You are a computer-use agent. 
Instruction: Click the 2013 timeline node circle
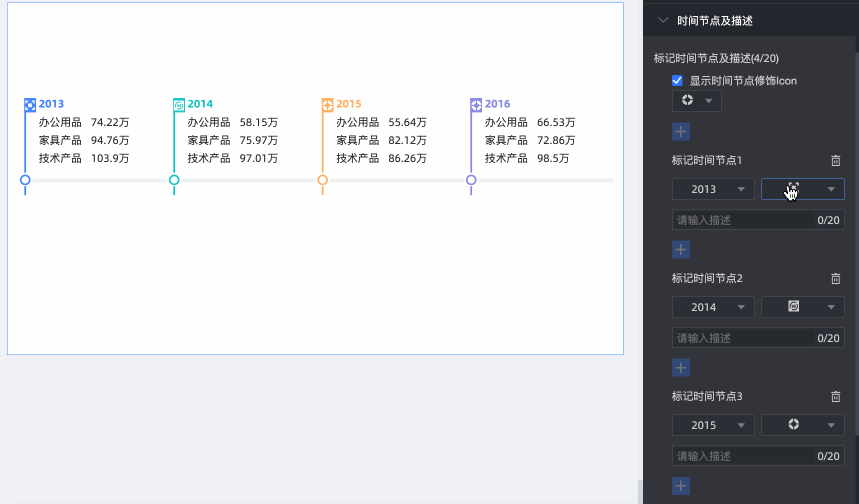tap(25, 180)
